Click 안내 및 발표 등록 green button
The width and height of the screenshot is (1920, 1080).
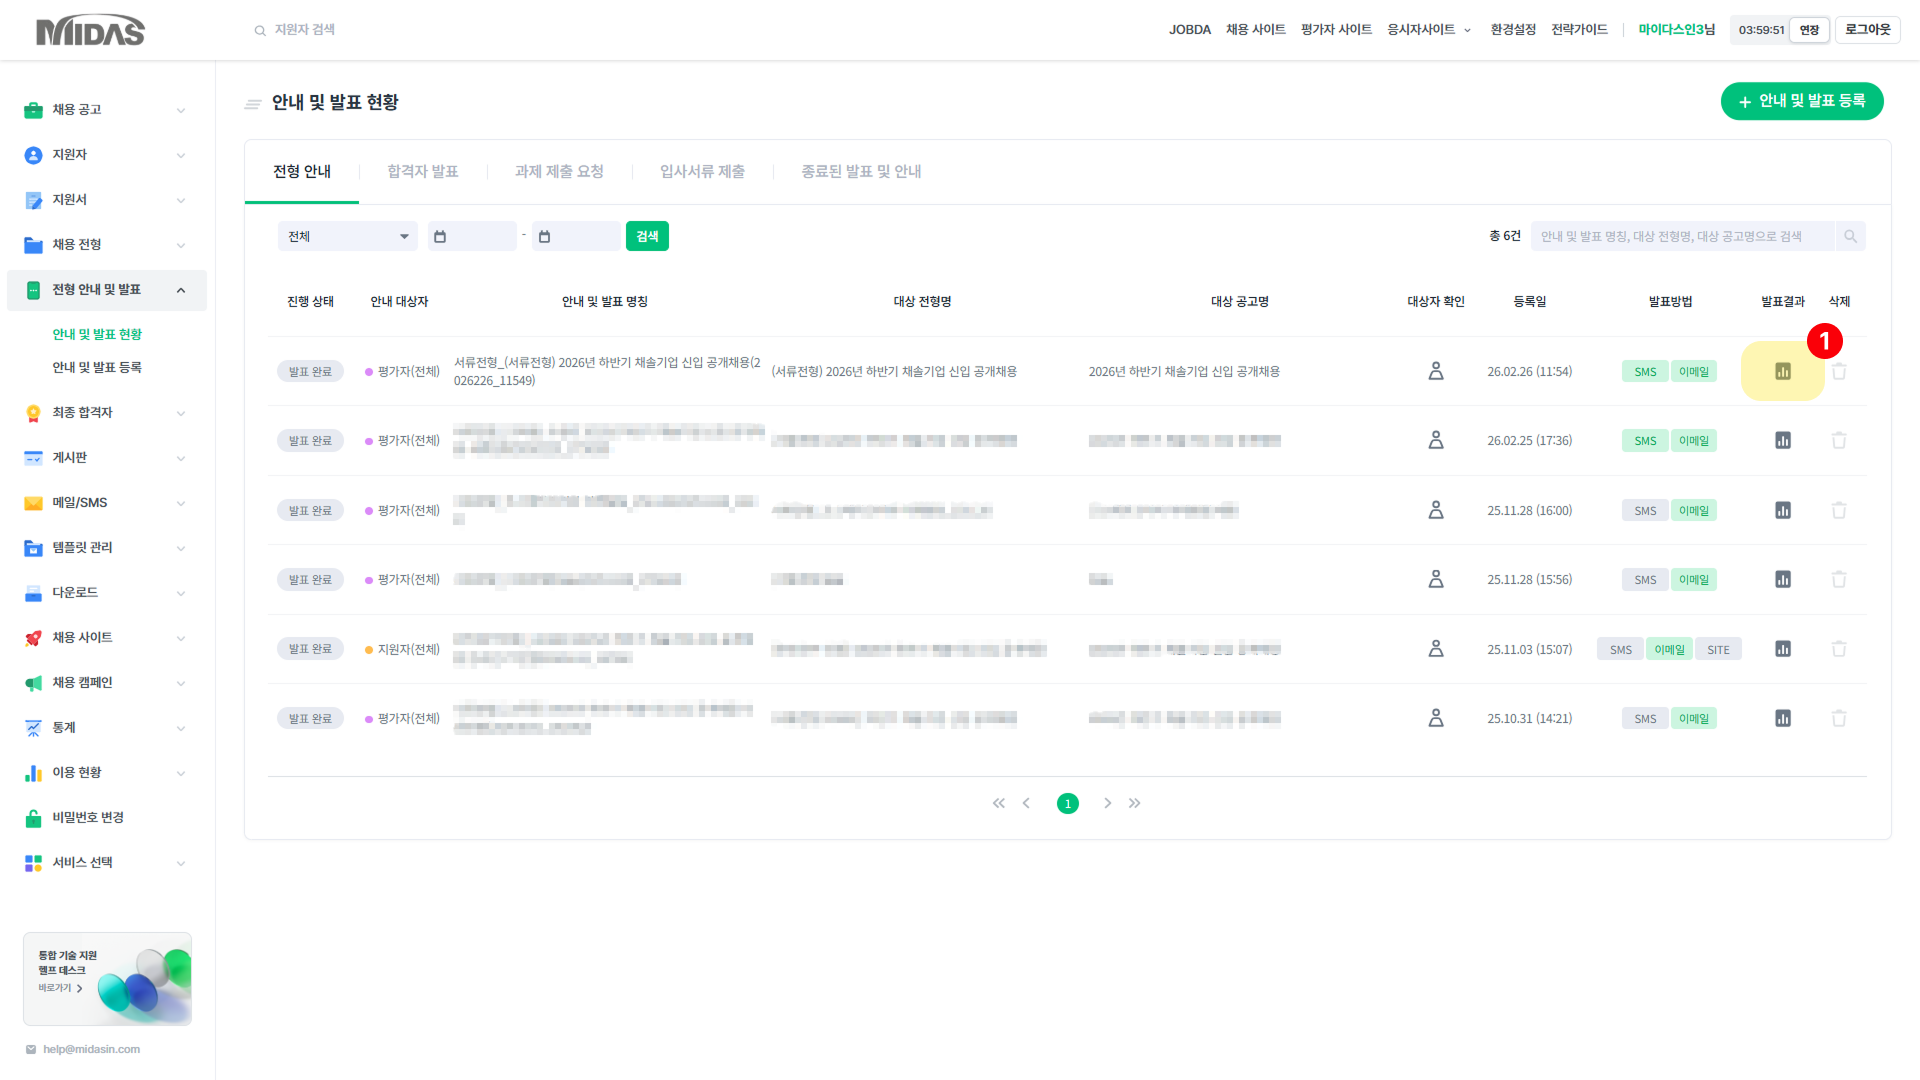[1801, 101]
